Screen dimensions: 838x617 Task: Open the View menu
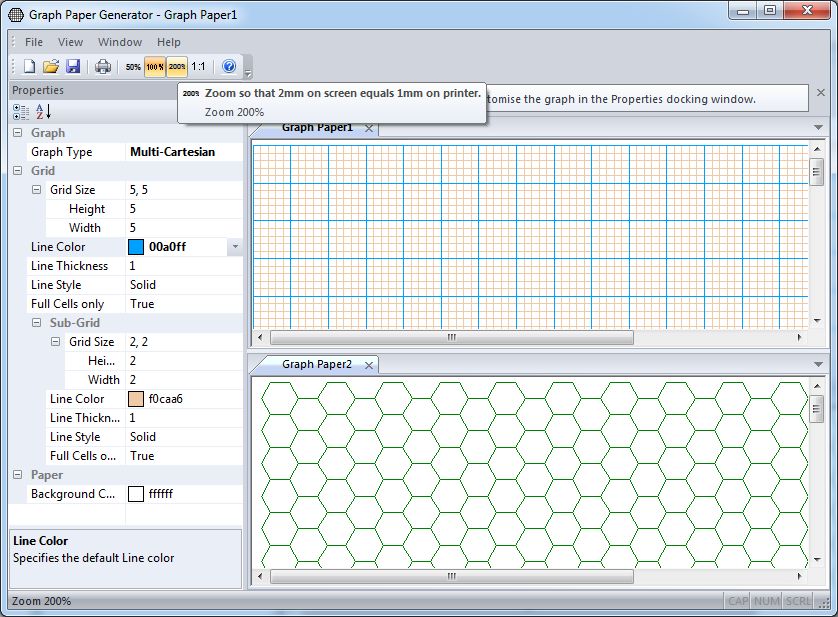click(70, 42)
